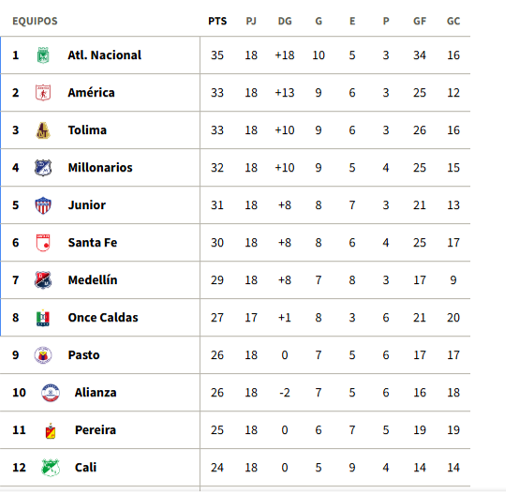Click Atl. Nacional's 35 points value
Image resolution: width=506 pixels, height=492 pixels.
217,55
